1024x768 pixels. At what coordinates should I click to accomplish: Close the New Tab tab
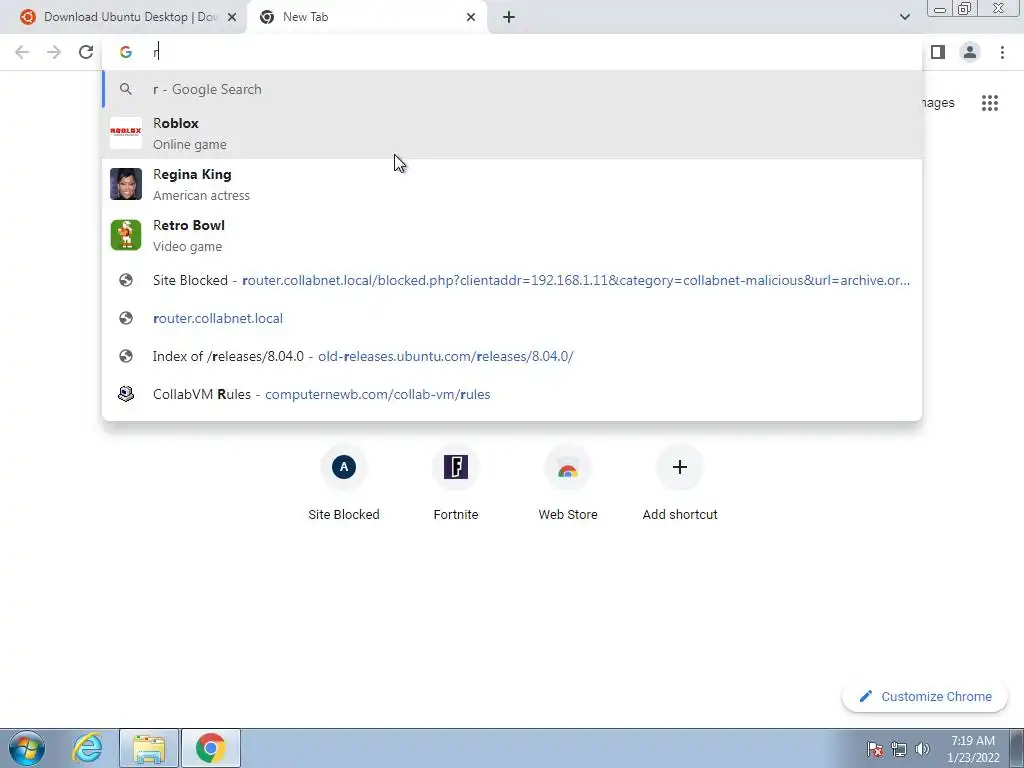click(x=471, y=18)
